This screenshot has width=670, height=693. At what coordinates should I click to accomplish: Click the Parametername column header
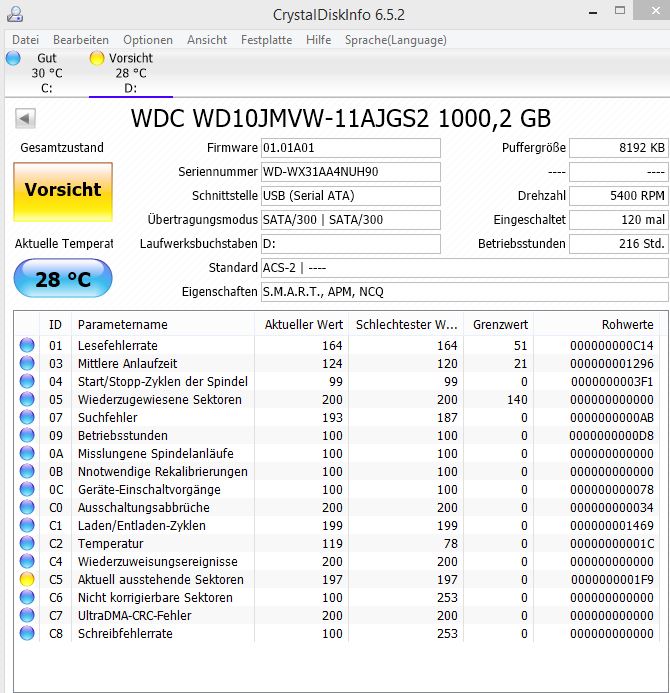coord(163,324)
